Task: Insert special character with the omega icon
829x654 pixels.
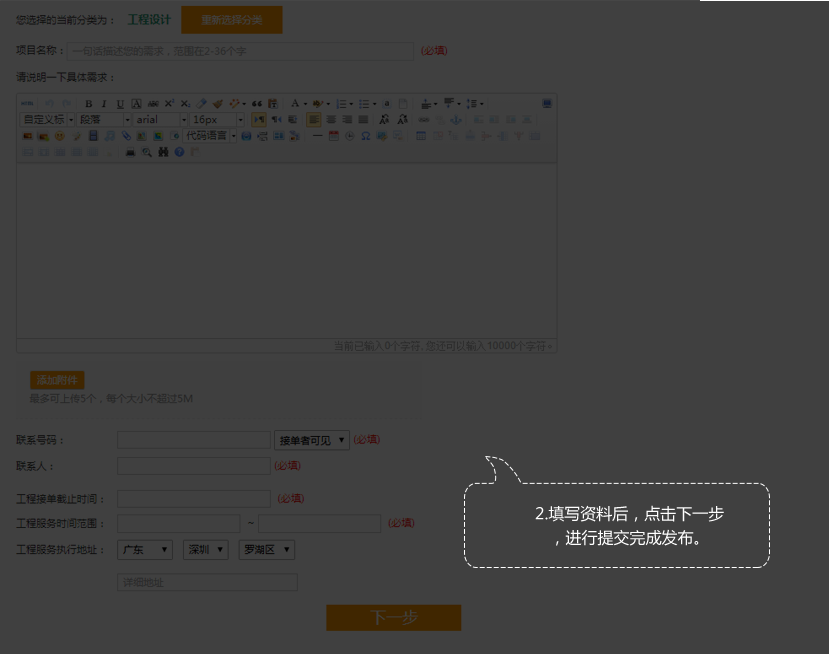Action: [365, 136]
